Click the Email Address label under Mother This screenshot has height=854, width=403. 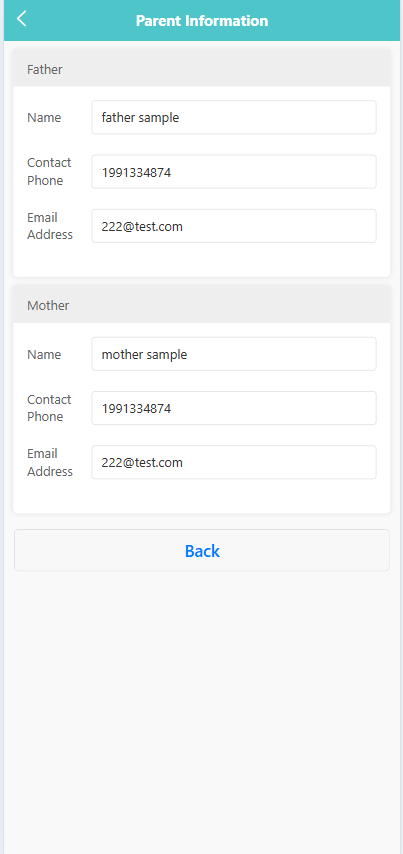tap(50, 462)
